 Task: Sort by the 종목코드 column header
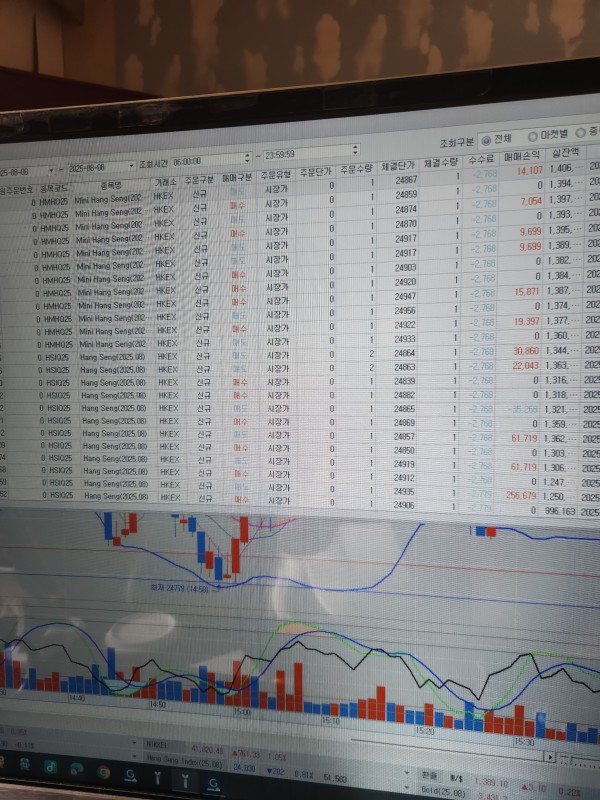(x=55, y=188)
